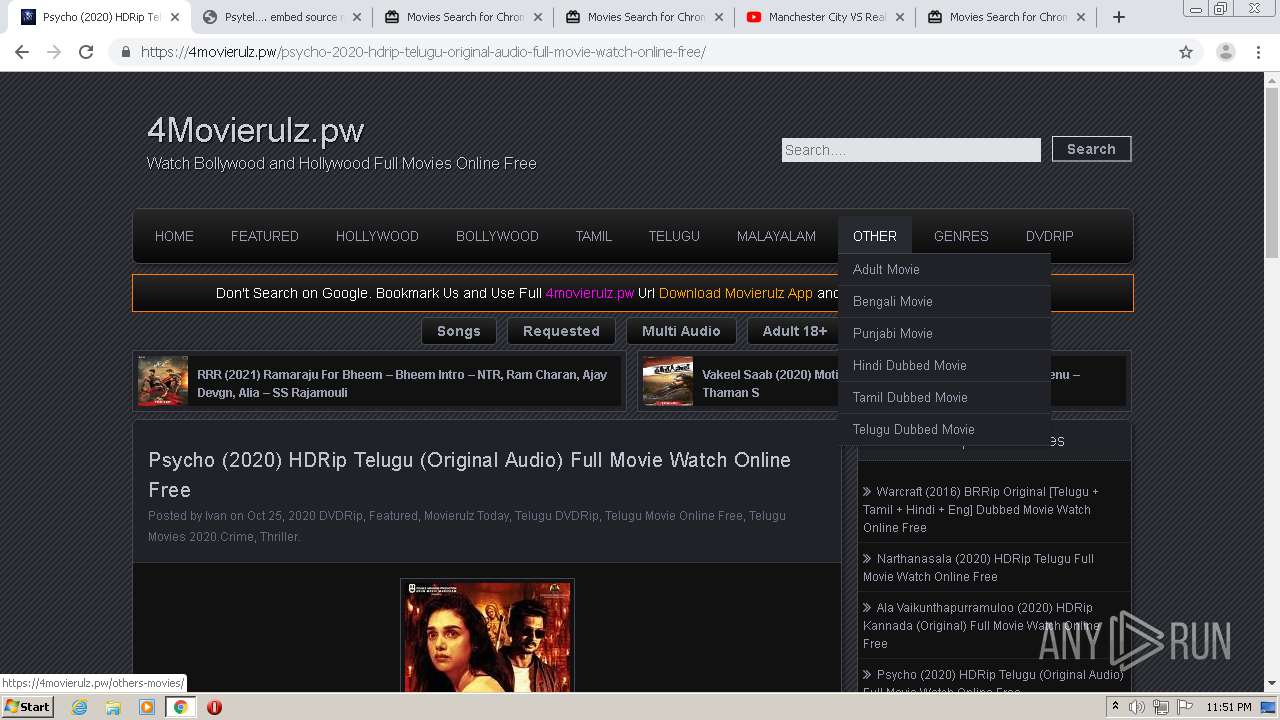This screenshot has width=1280, height=720.
Task: Click the site lock icon in address bar
Action: [x=126, y=52]
